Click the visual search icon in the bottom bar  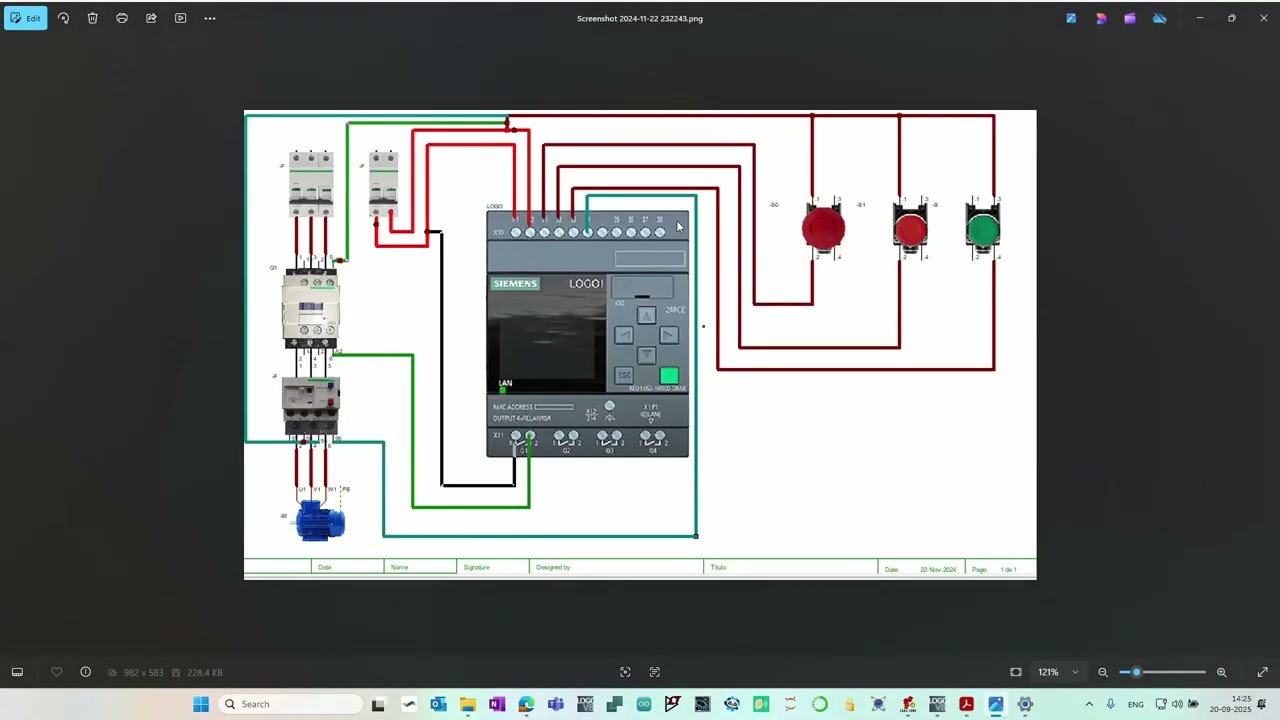pos(625,672)
